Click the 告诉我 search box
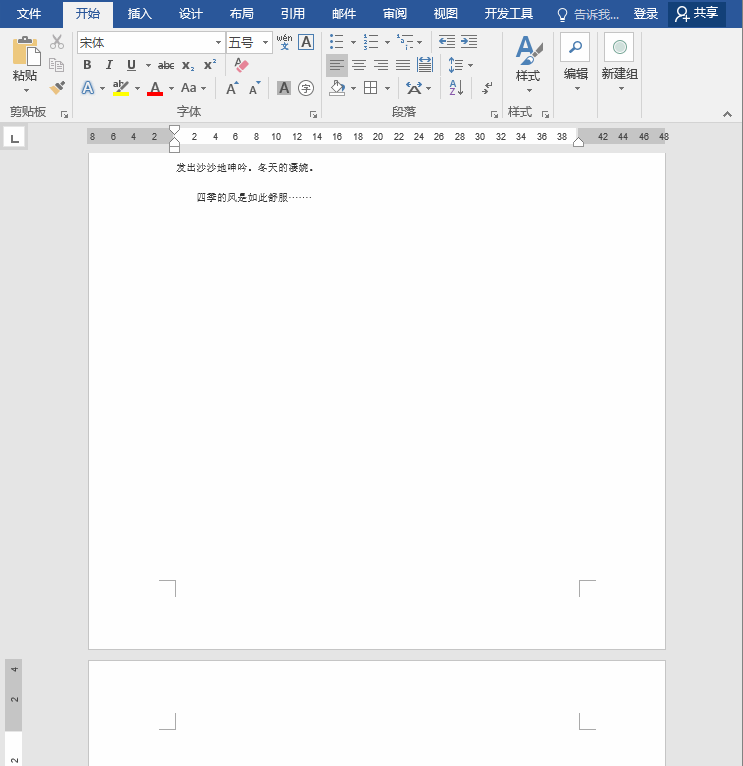This screenshot has width=743, height=766. click(589, 14)
